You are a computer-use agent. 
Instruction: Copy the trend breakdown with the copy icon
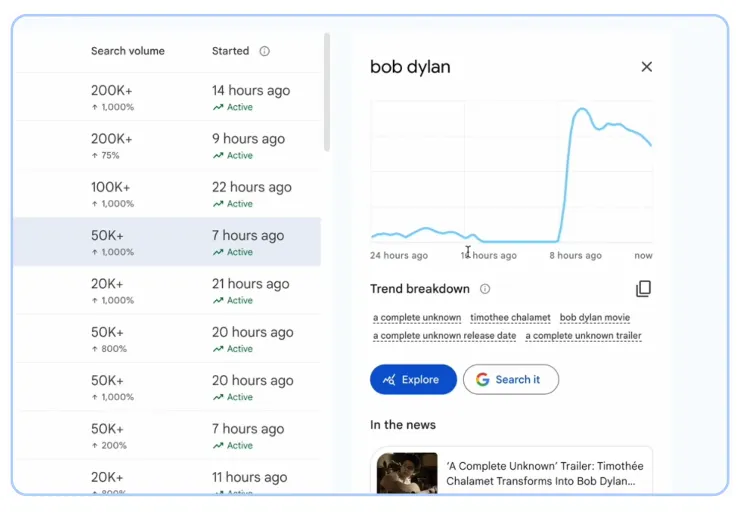[x=643, y=289]
